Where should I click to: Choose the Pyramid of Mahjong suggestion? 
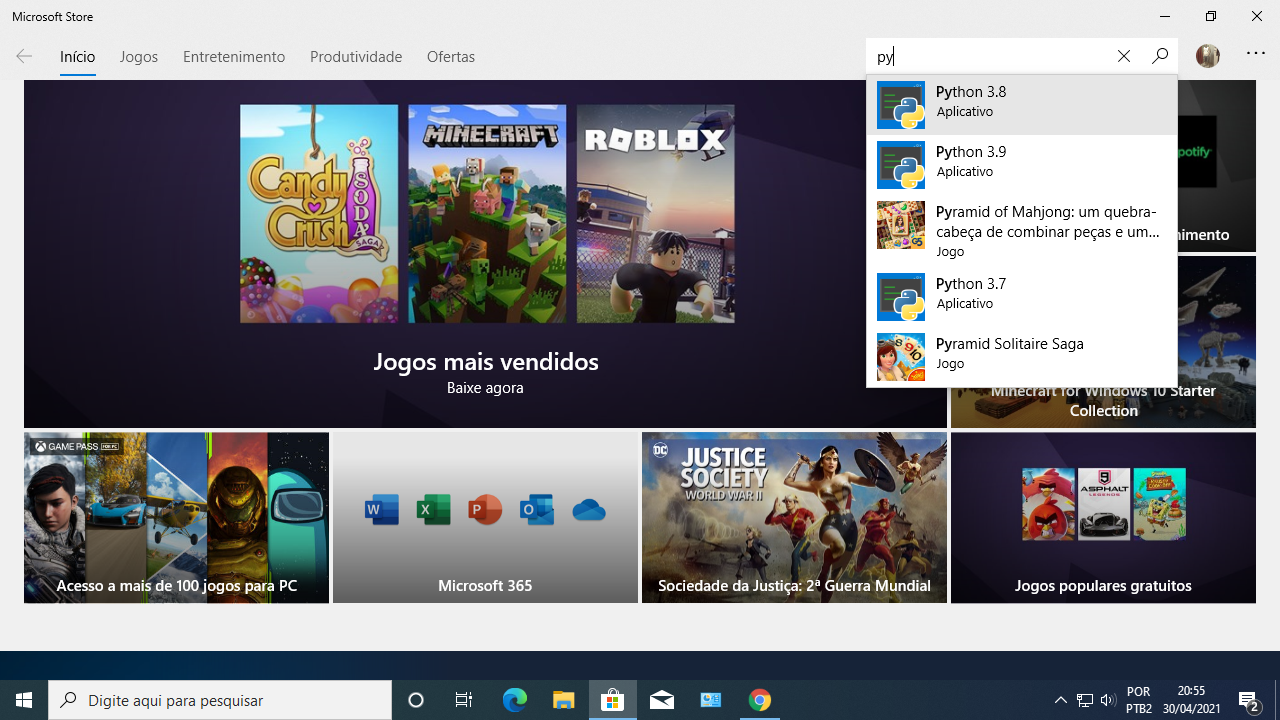[1022, 231]
